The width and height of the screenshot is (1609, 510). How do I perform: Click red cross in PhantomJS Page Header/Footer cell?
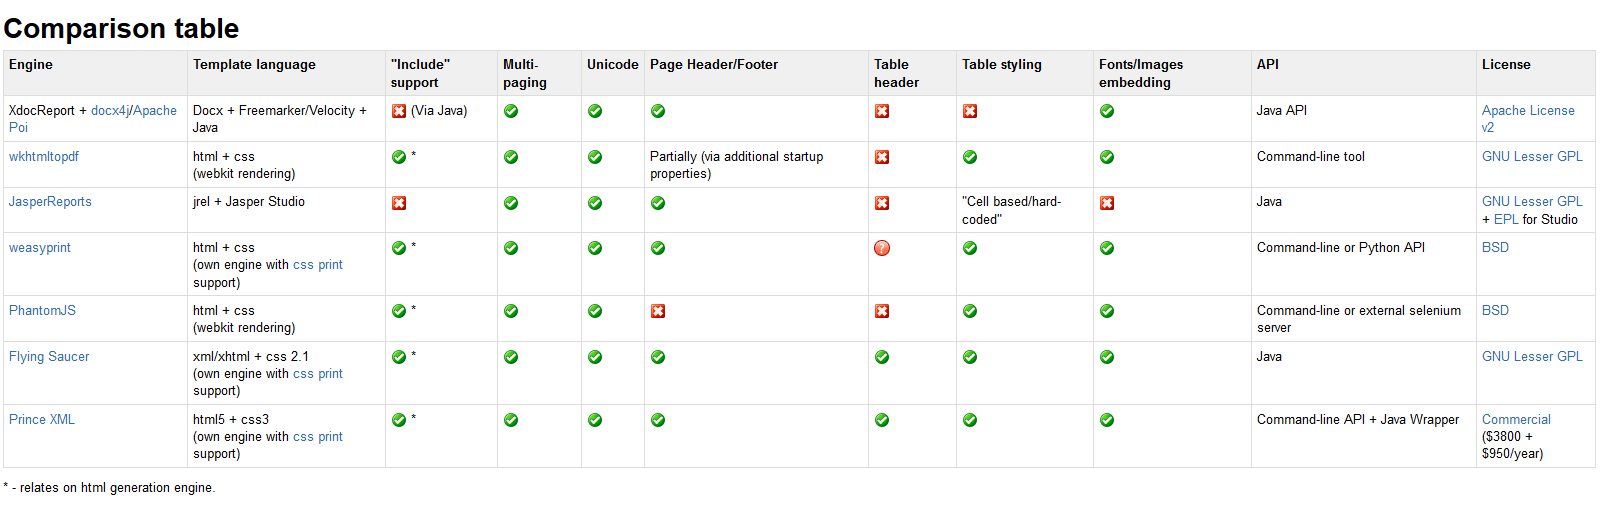pos(658,311)
